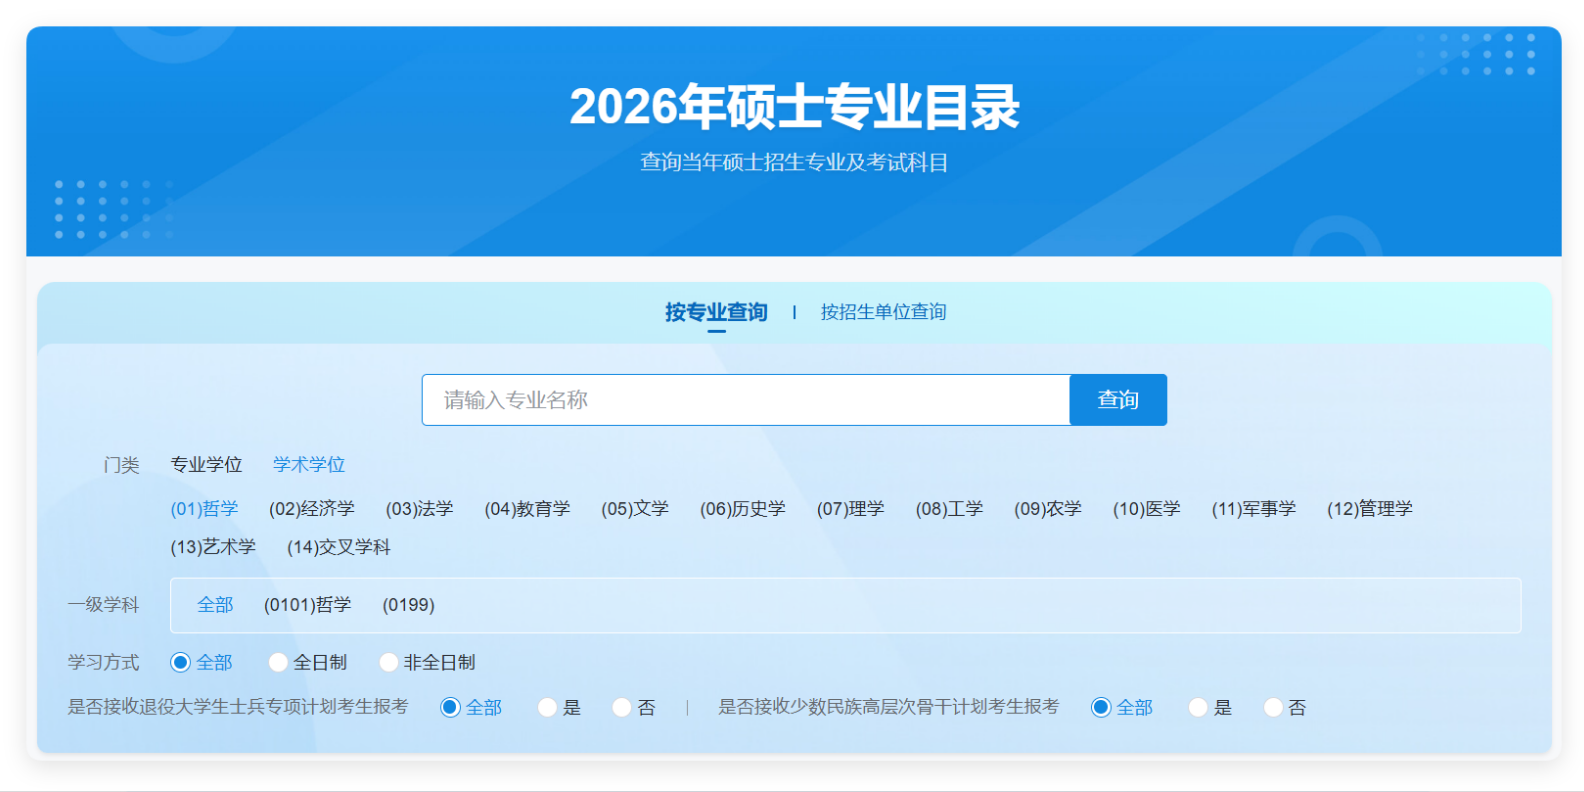Set 学习方式 to 全日制

(x=308, y=662)
